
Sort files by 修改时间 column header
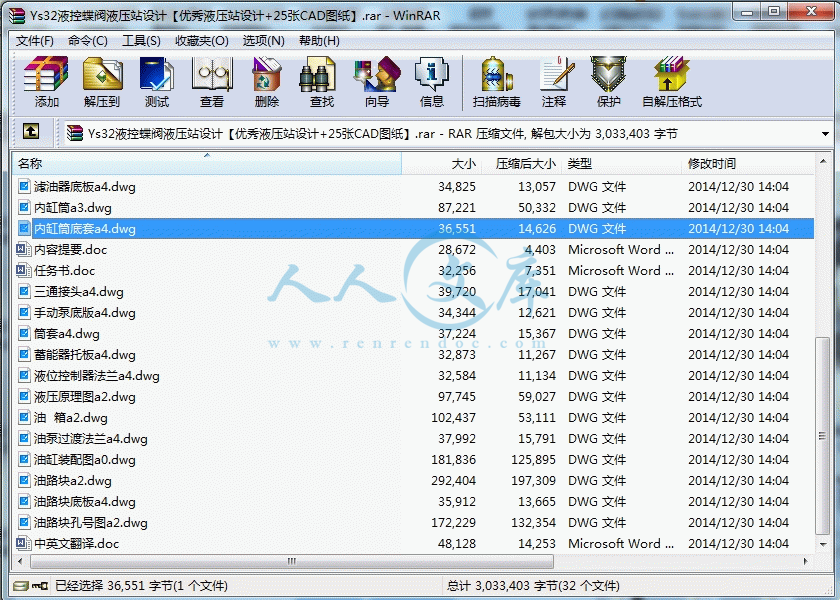[x=747, y=163]
